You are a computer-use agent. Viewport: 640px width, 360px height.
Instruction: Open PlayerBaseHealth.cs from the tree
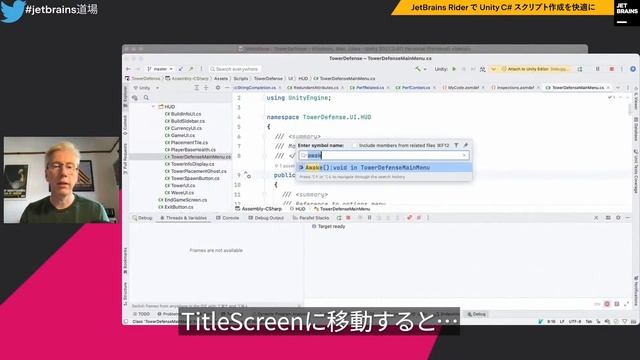190,149
